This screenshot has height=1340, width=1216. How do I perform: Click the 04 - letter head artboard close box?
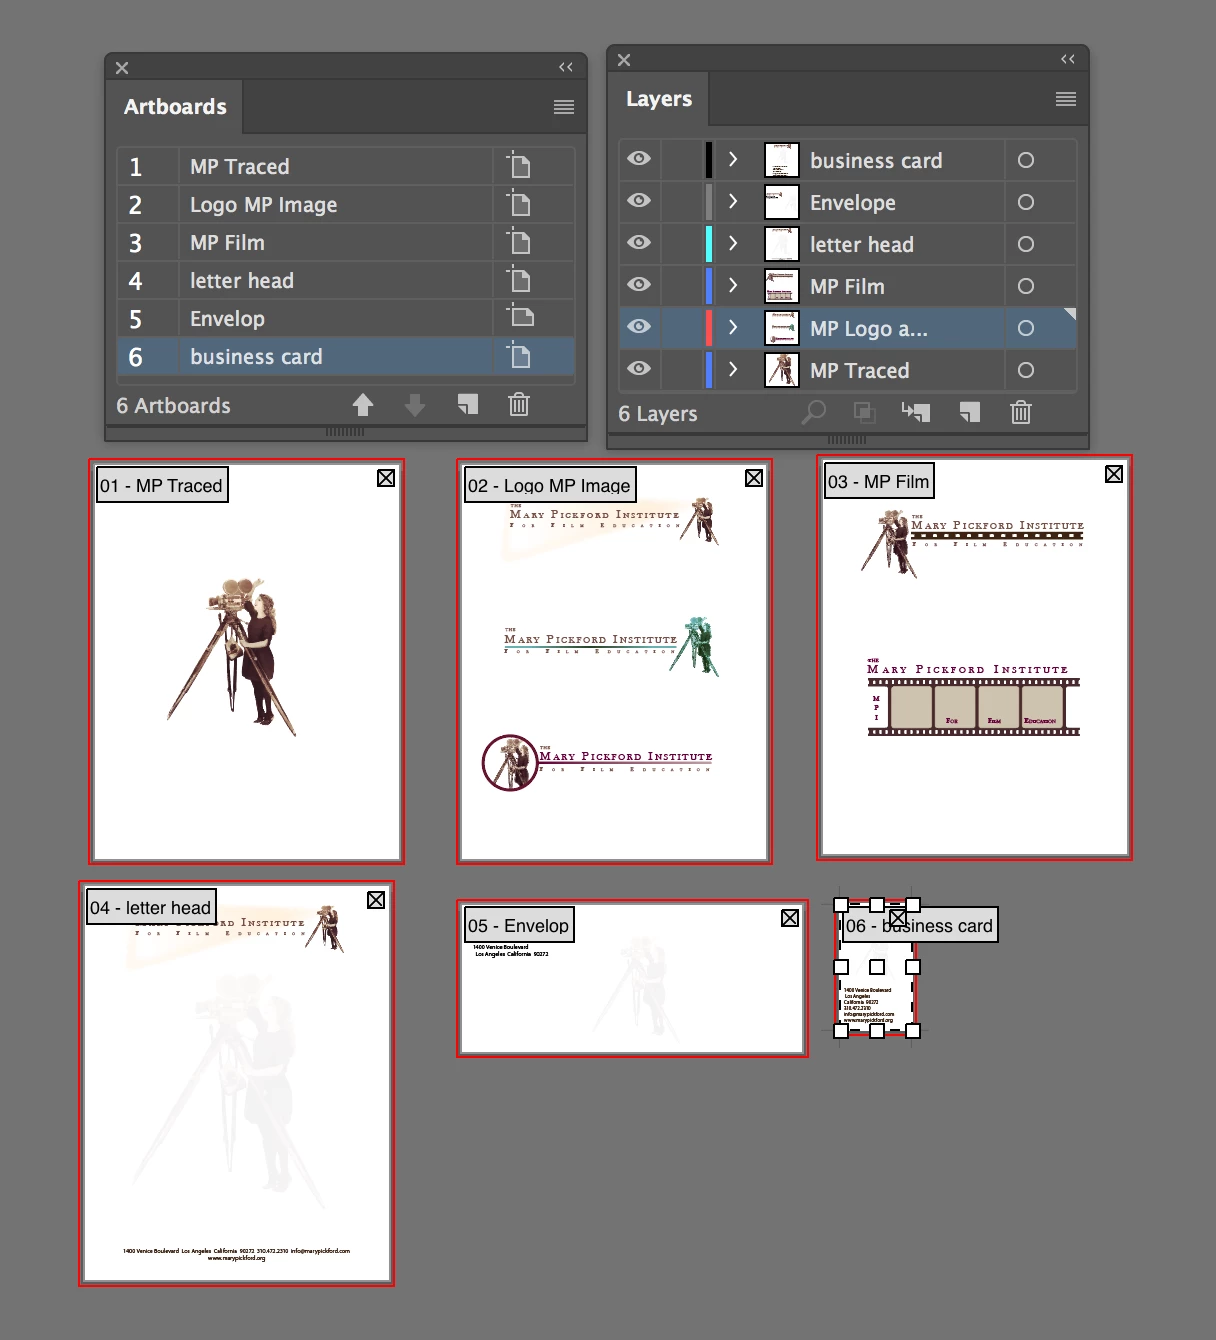click(376, 900)
